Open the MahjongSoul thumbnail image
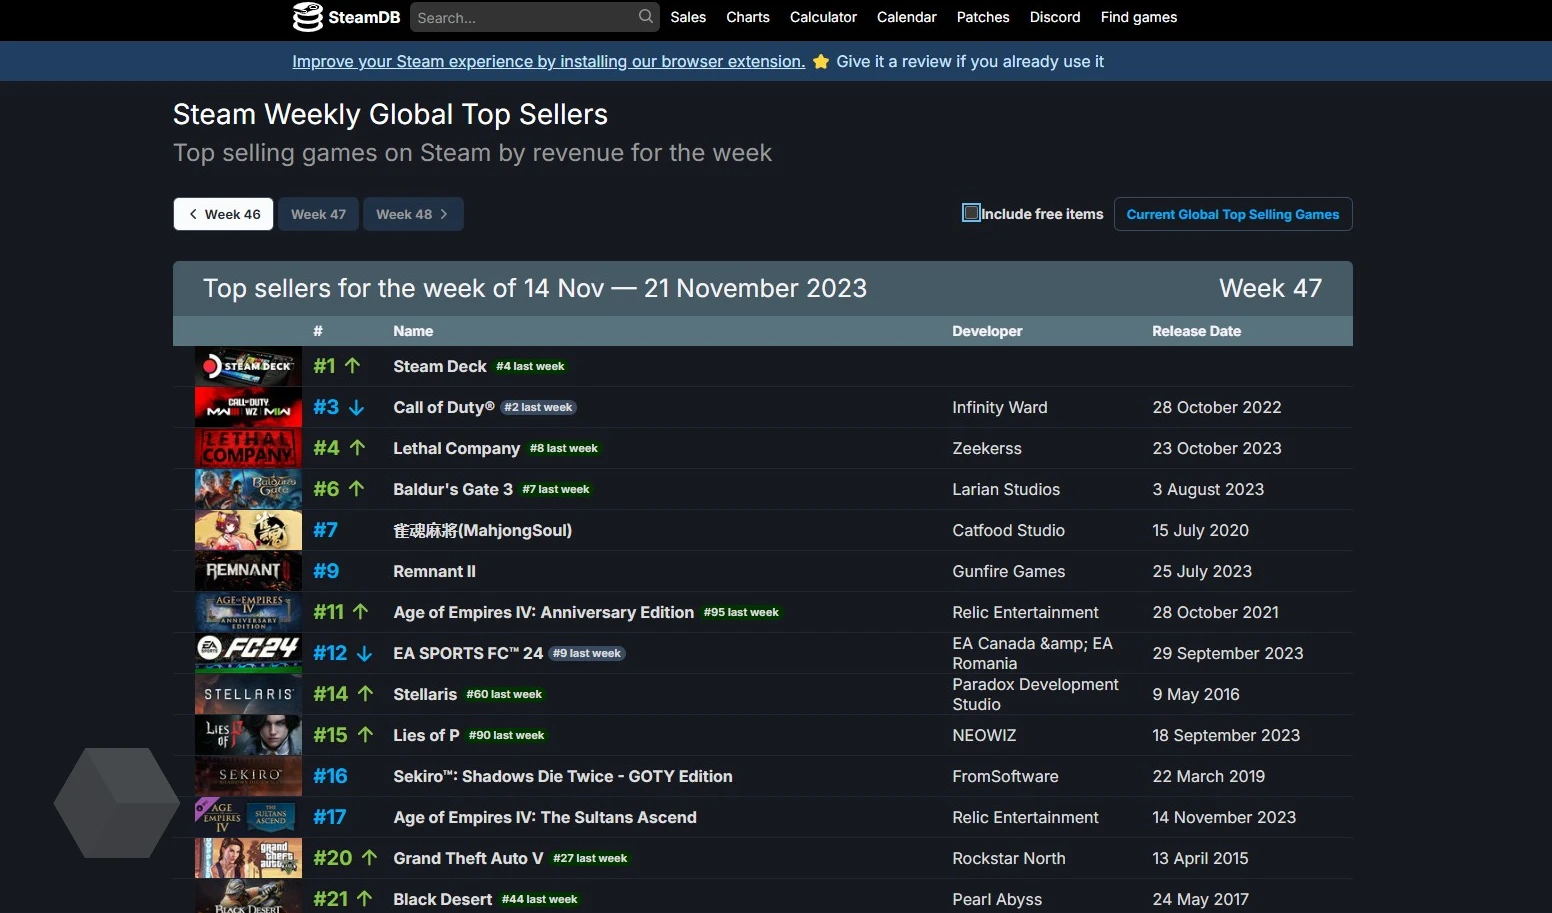 coord(248,530)
